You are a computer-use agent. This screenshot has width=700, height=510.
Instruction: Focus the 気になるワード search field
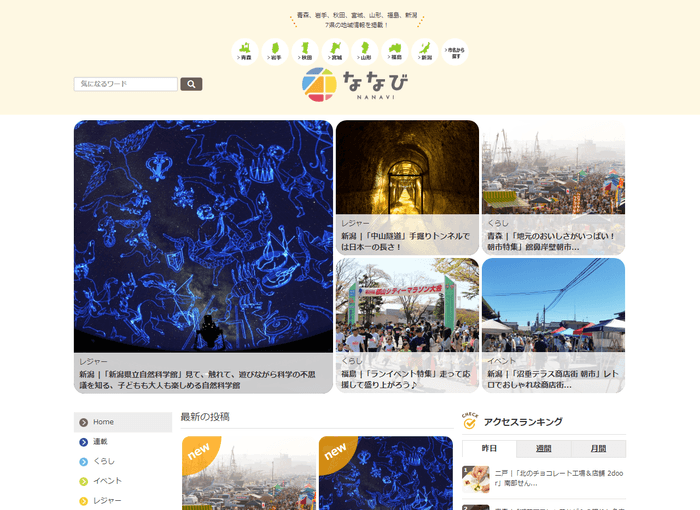tap(126, 85)
